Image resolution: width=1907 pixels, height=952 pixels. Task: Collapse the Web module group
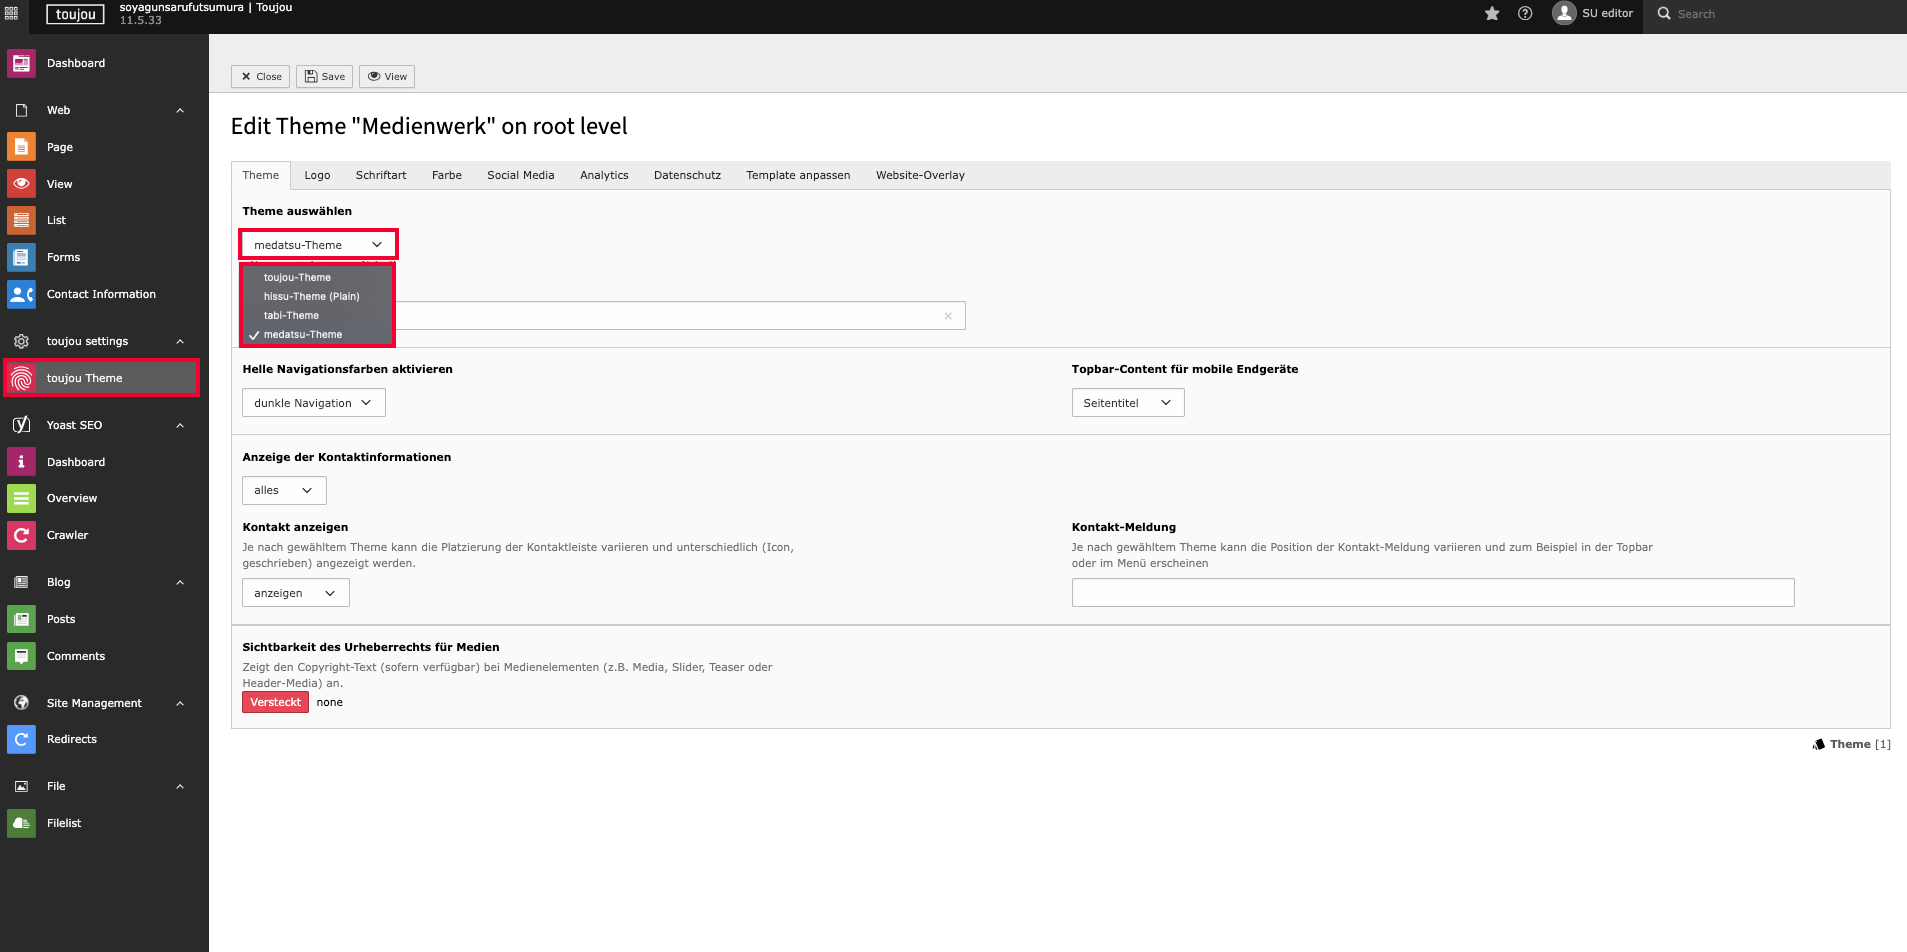pos(180,110)
